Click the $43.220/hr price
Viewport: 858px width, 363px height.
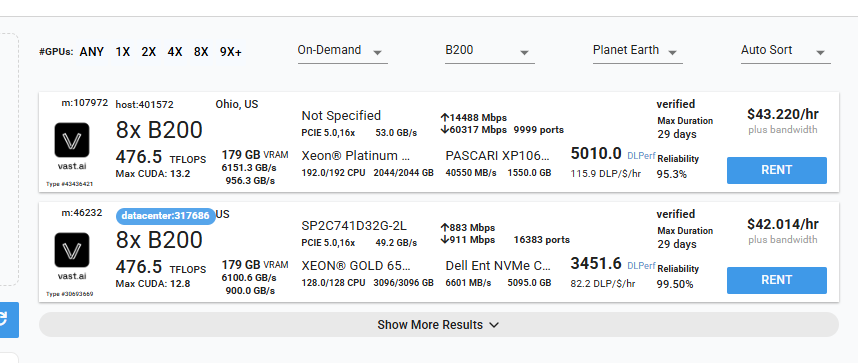[783, 114]
